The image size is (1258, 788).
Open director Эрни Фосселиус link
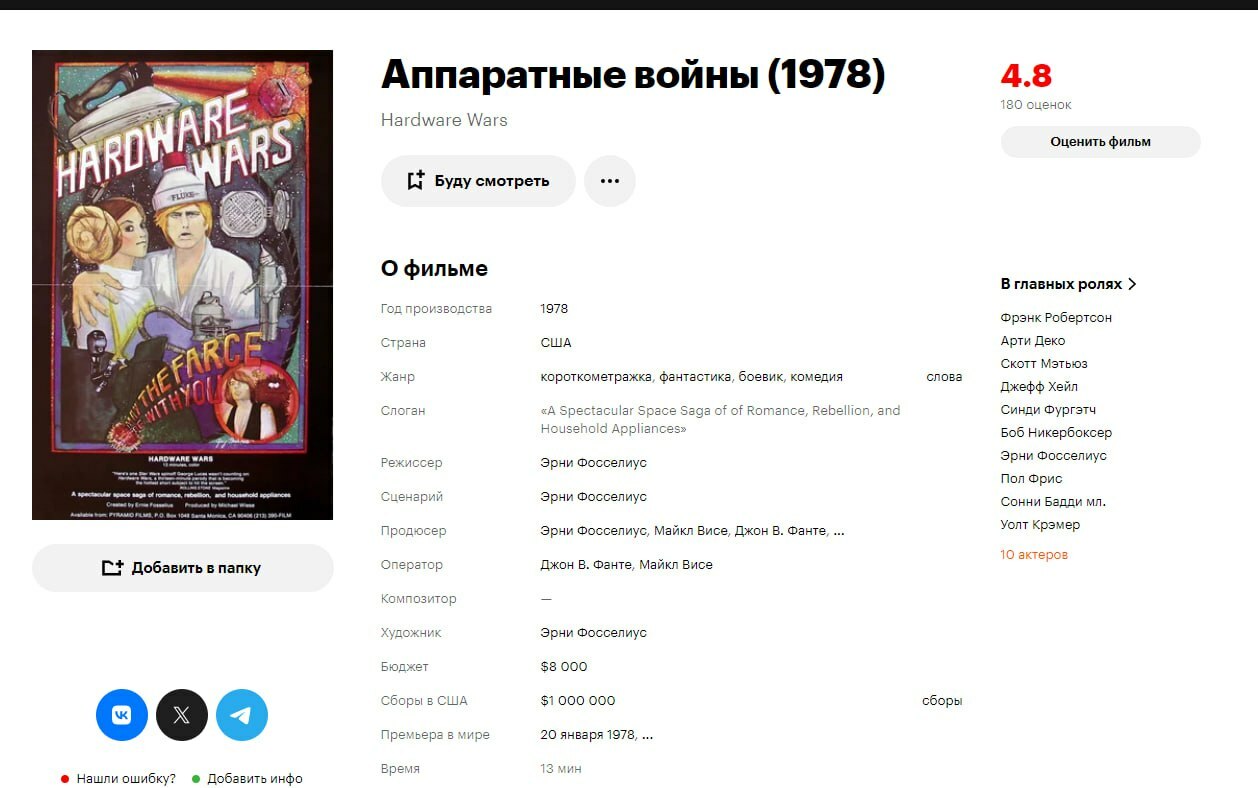pos(593,463)
